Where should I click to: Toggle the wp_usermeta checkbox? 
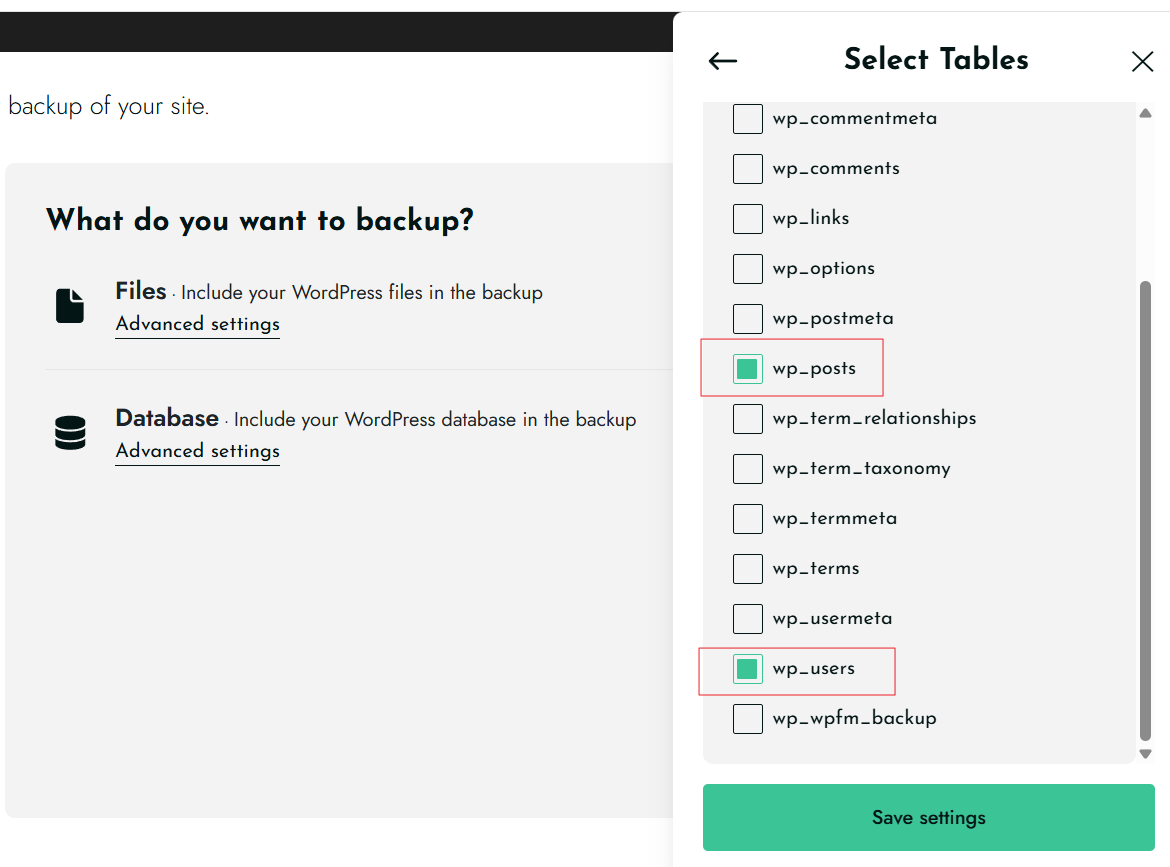click(x=747, y=619)
